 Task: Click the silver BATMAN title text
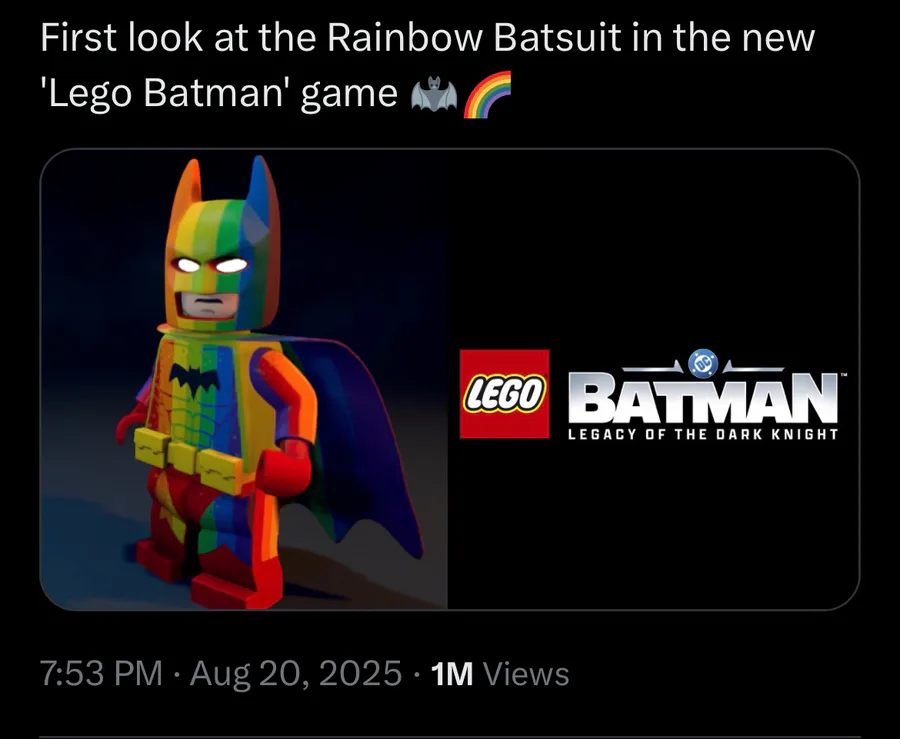tap(703, 397)
